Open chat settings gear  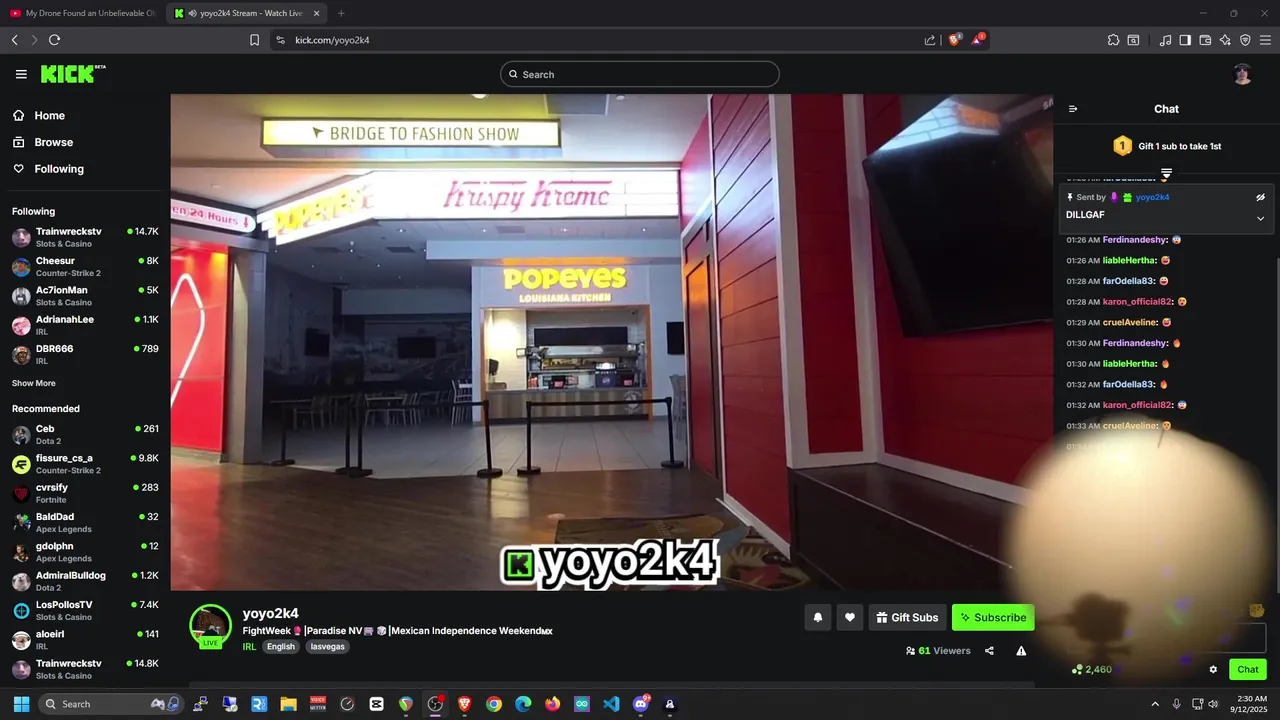point(1213,670)
